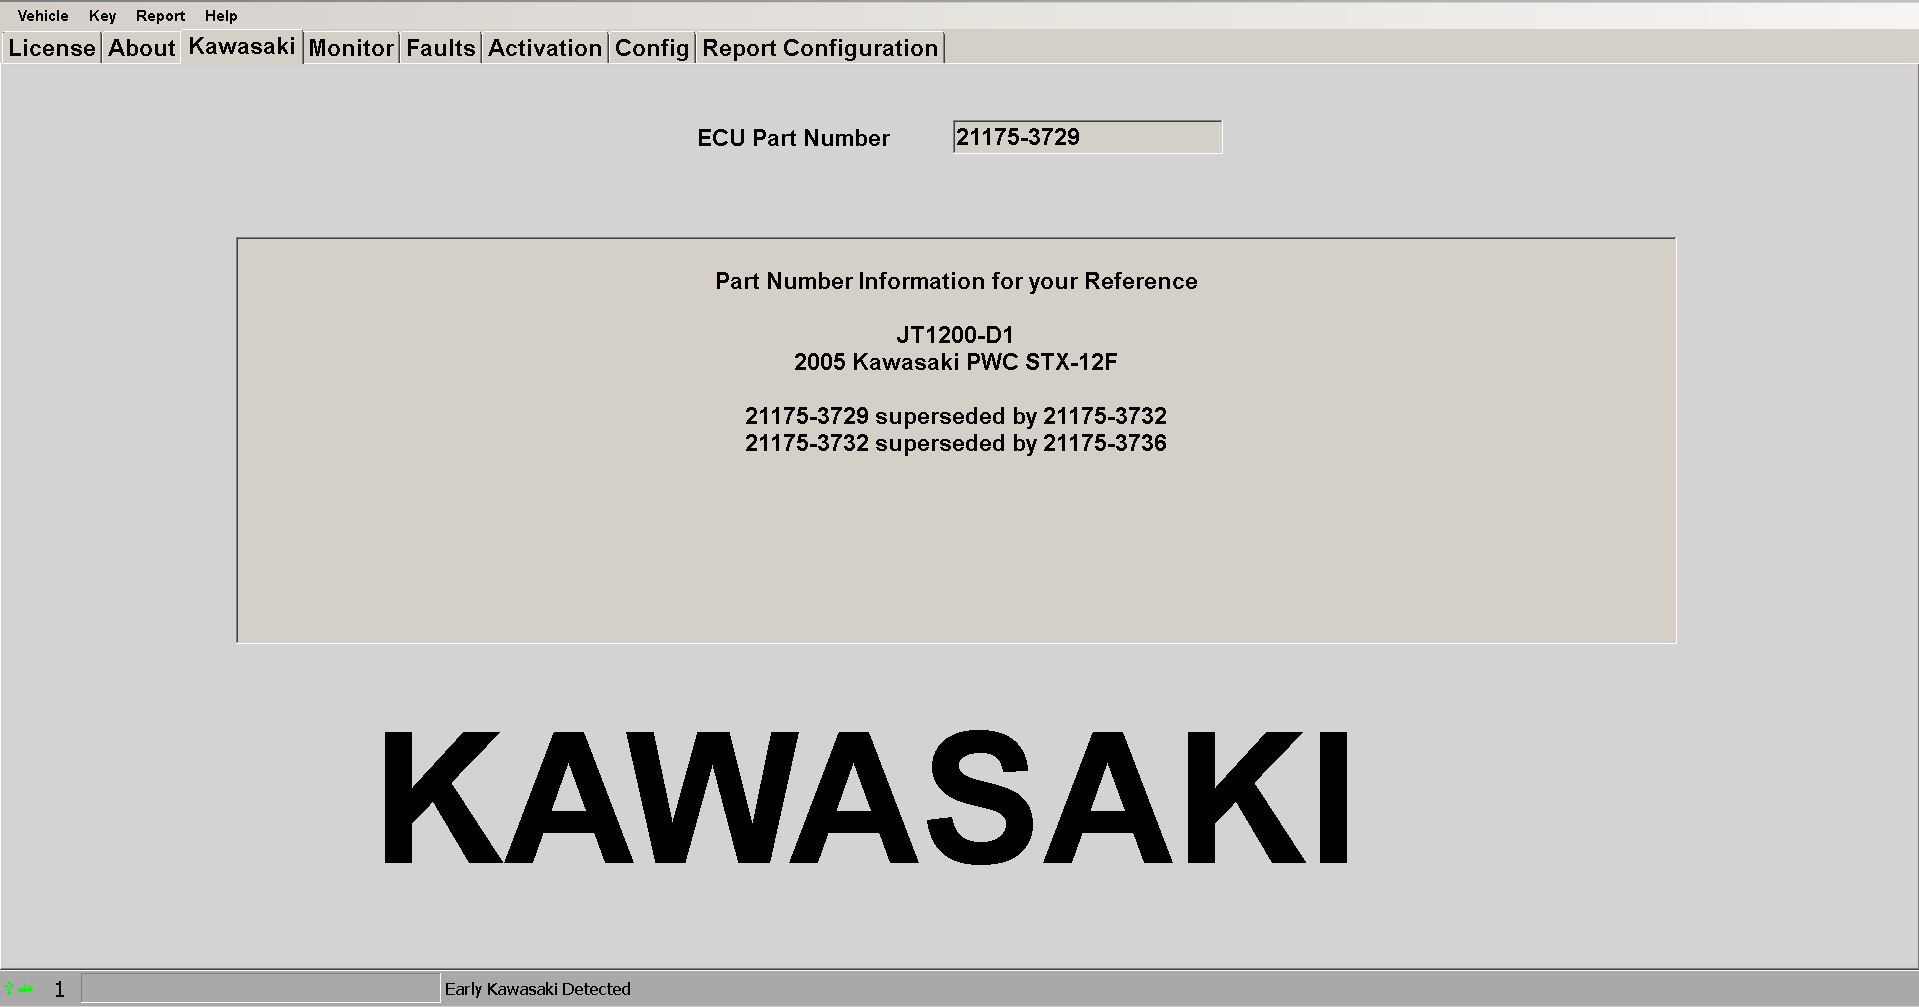
Task: Click the status bar progress field
Action: (x=260, y=989)
